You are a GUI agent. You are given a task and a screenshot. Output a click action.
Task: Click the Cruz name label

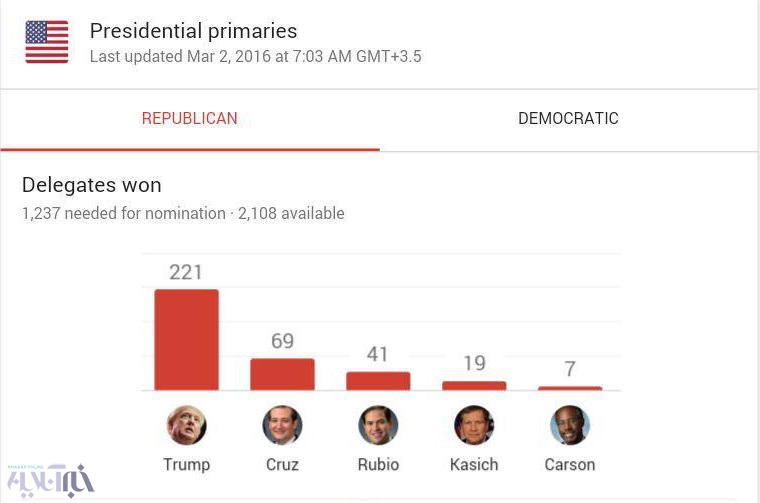click(x=282, y=465)
